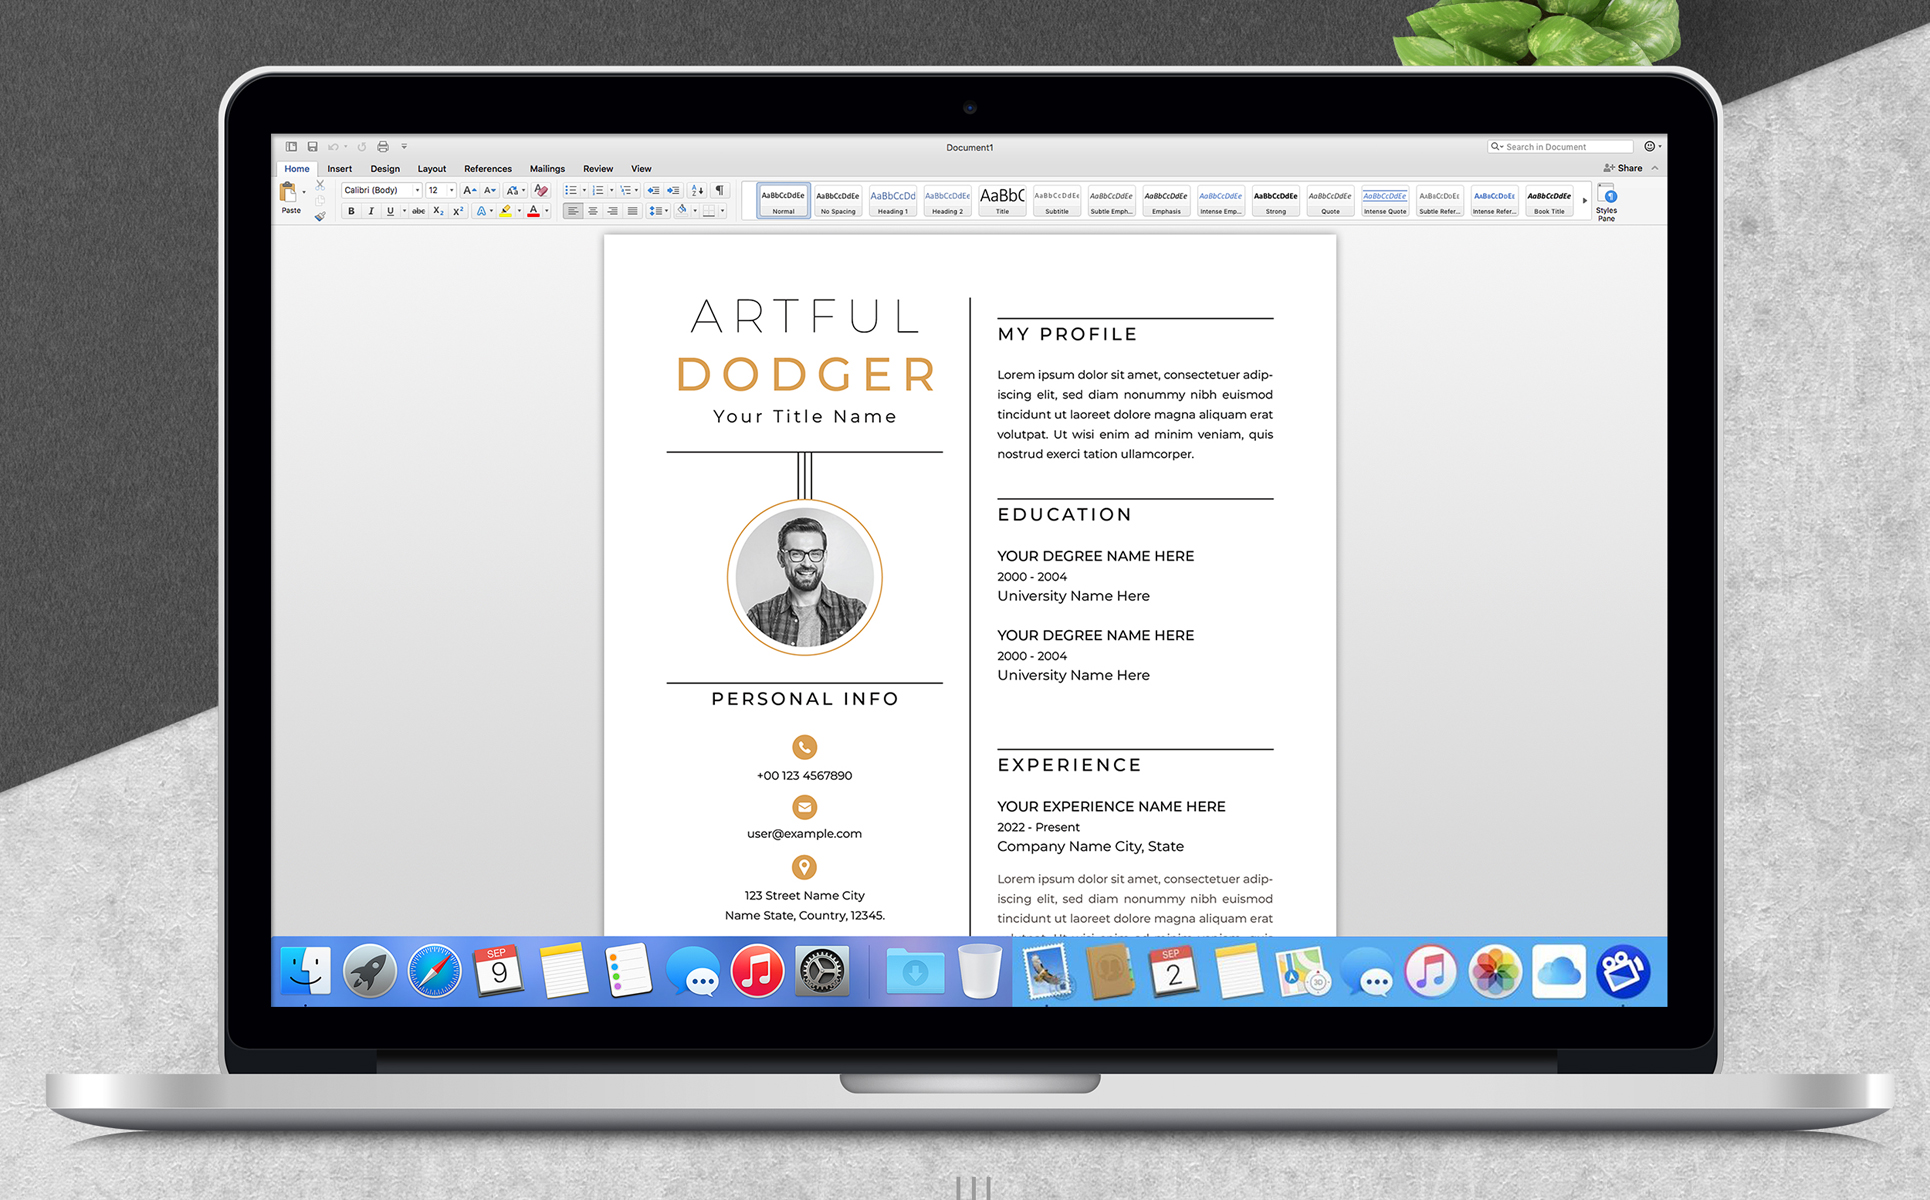The image size is (1930, 1200).
Task: Click the Clear Formatting eraser icon
Action: (541, 190)
